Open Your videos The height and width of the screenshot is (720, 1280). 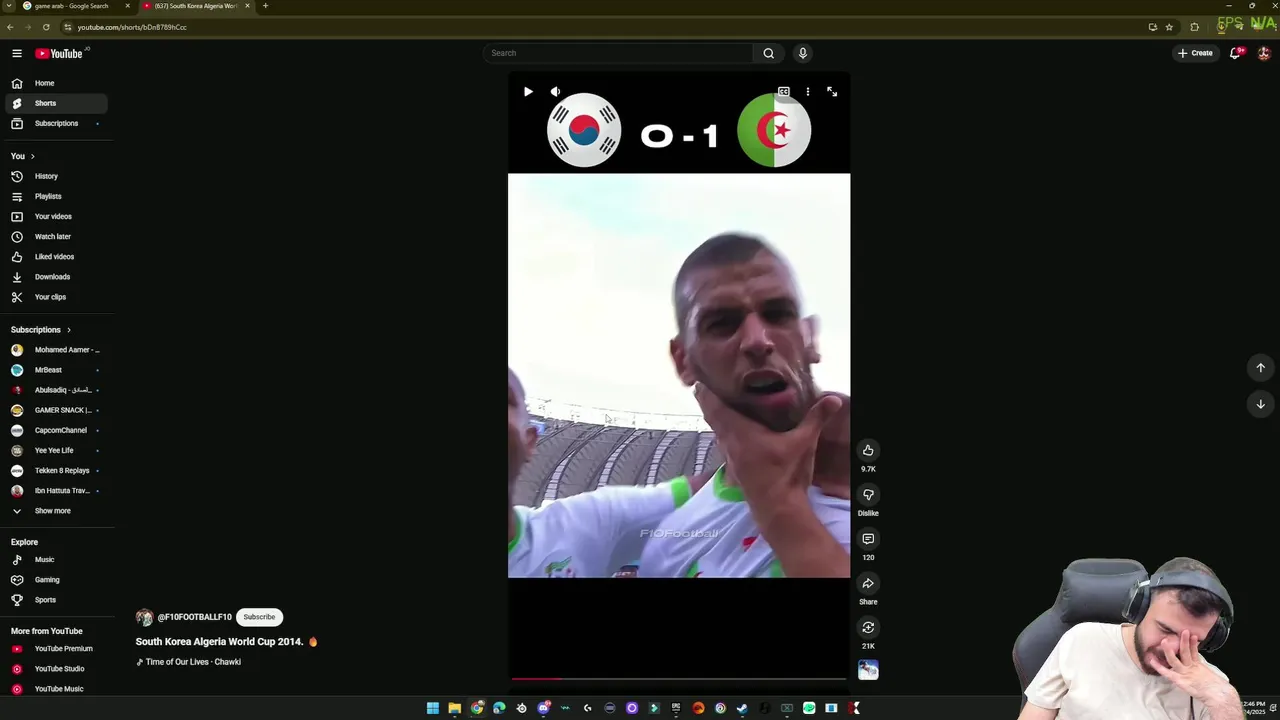55,216
